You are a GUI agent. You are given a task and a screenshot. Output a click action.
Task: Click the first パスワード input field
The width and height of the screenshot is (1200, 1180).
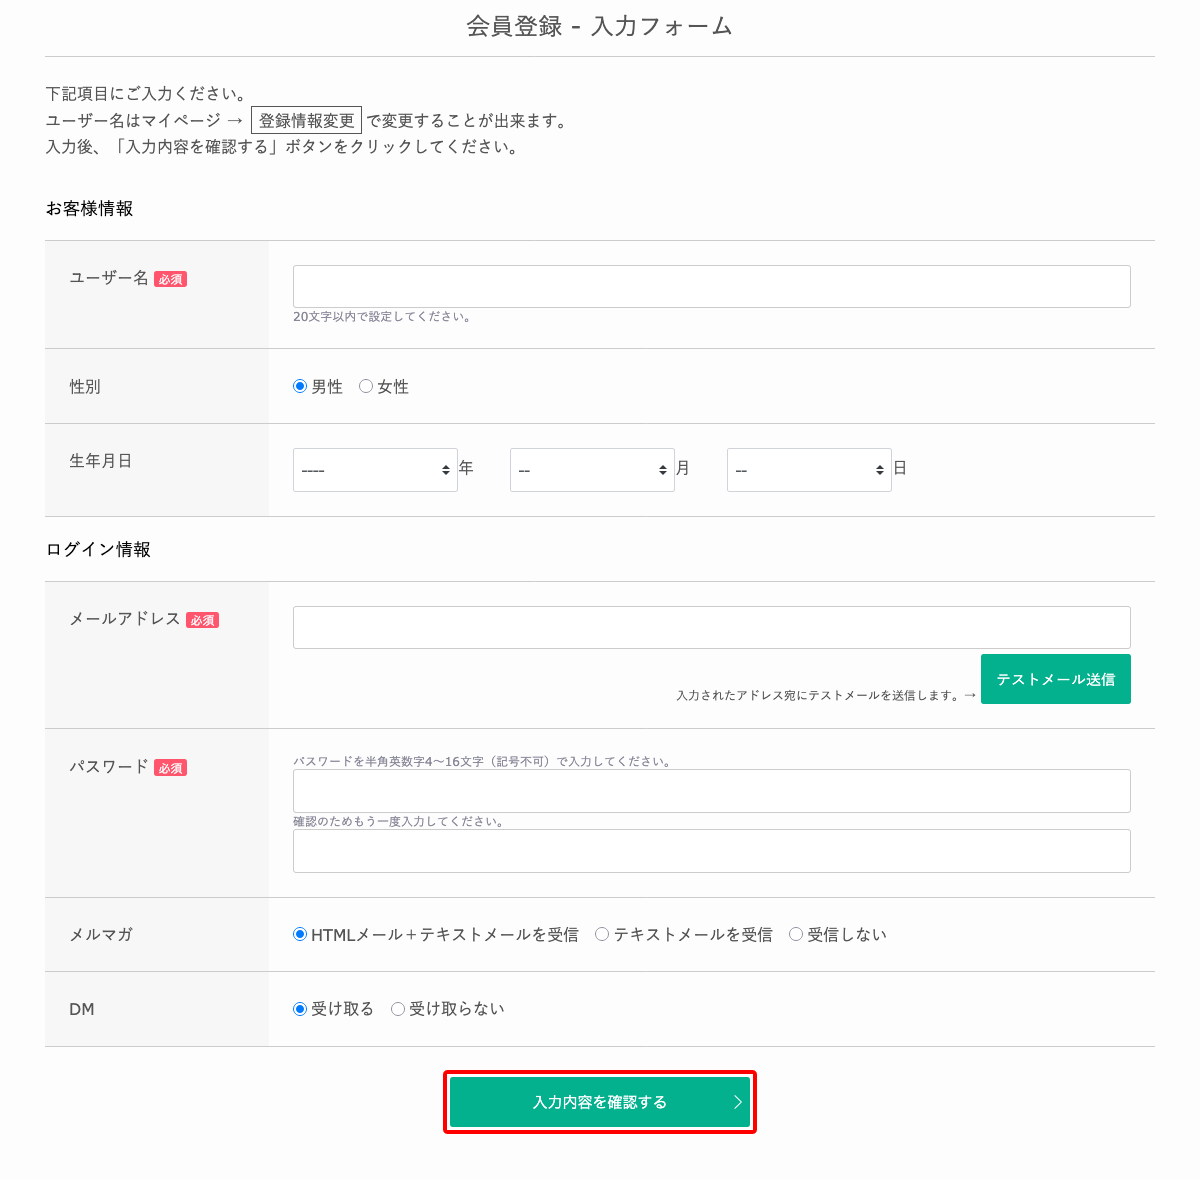(x=711, y=791)
